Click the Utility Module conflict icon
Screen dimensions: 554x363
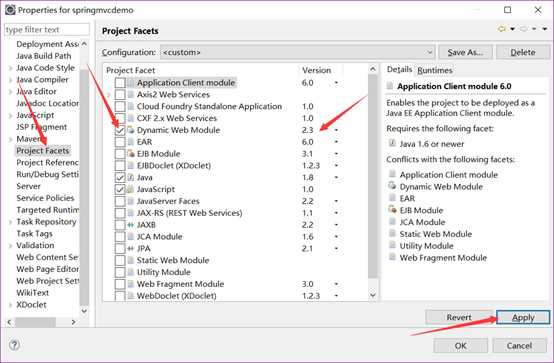(x=392, y=245)
